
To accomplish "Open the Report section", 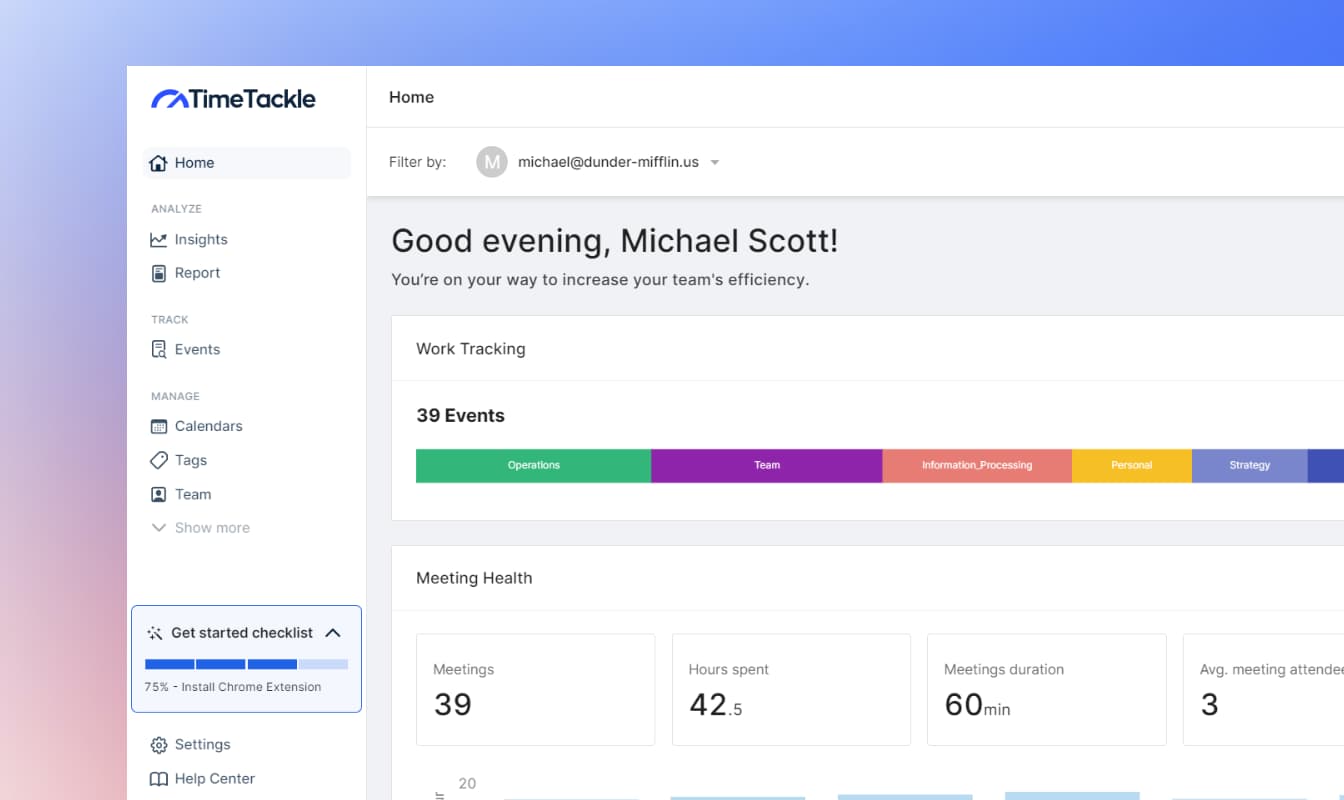I will tap(197, 273).
